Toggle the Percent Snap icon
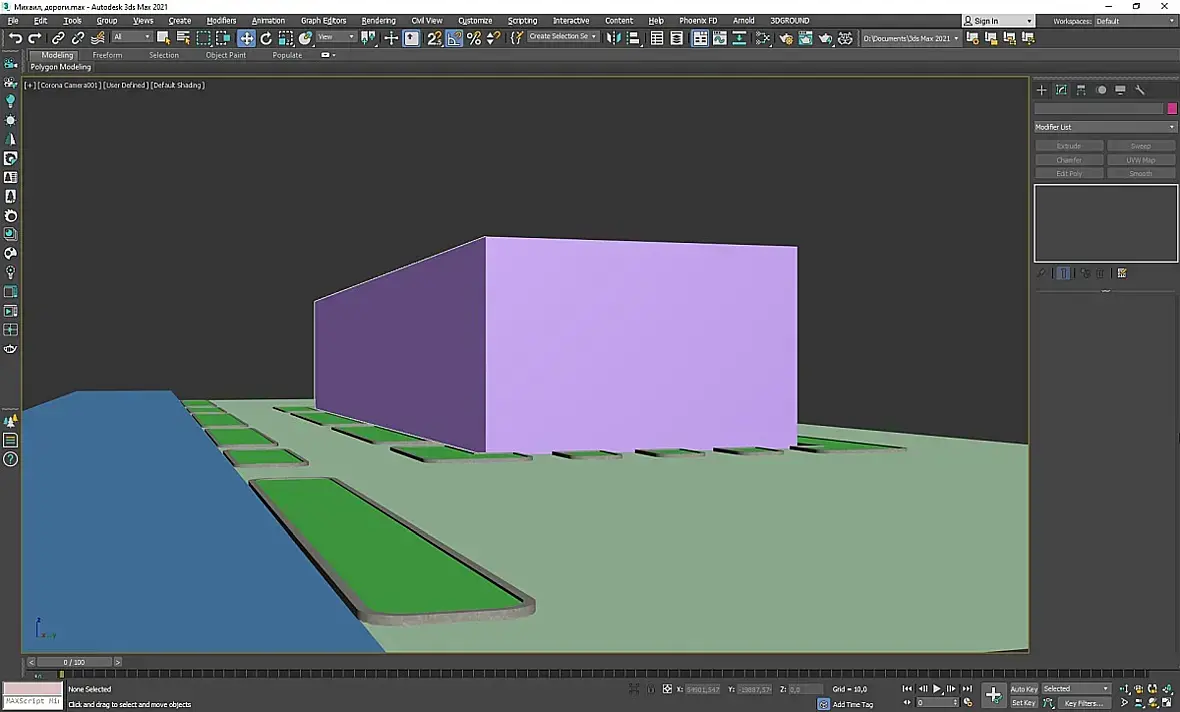This screenshot has width=1180, height=712. pyautogui.click(x=474, y=38)
